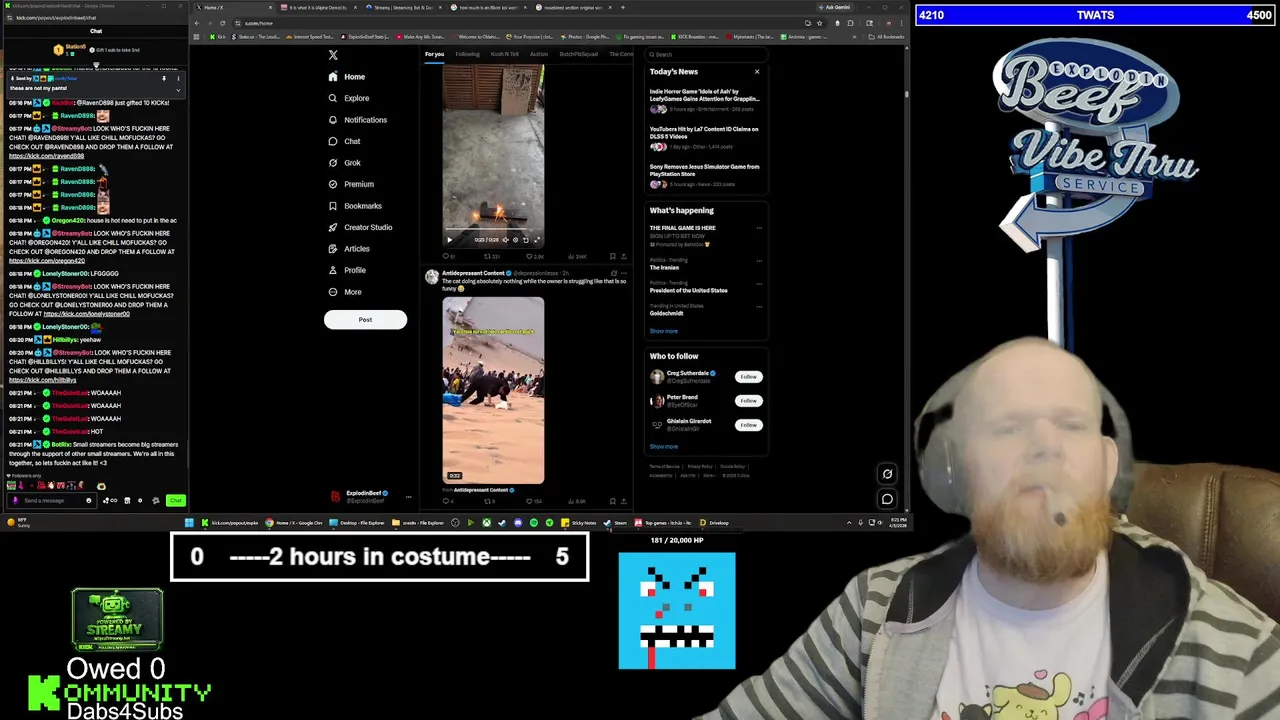Image resolution: width=1280 pixels, height=720 pixels.
Task: Bookmark the Antidepressant Content post
Action: coord(612,501)
